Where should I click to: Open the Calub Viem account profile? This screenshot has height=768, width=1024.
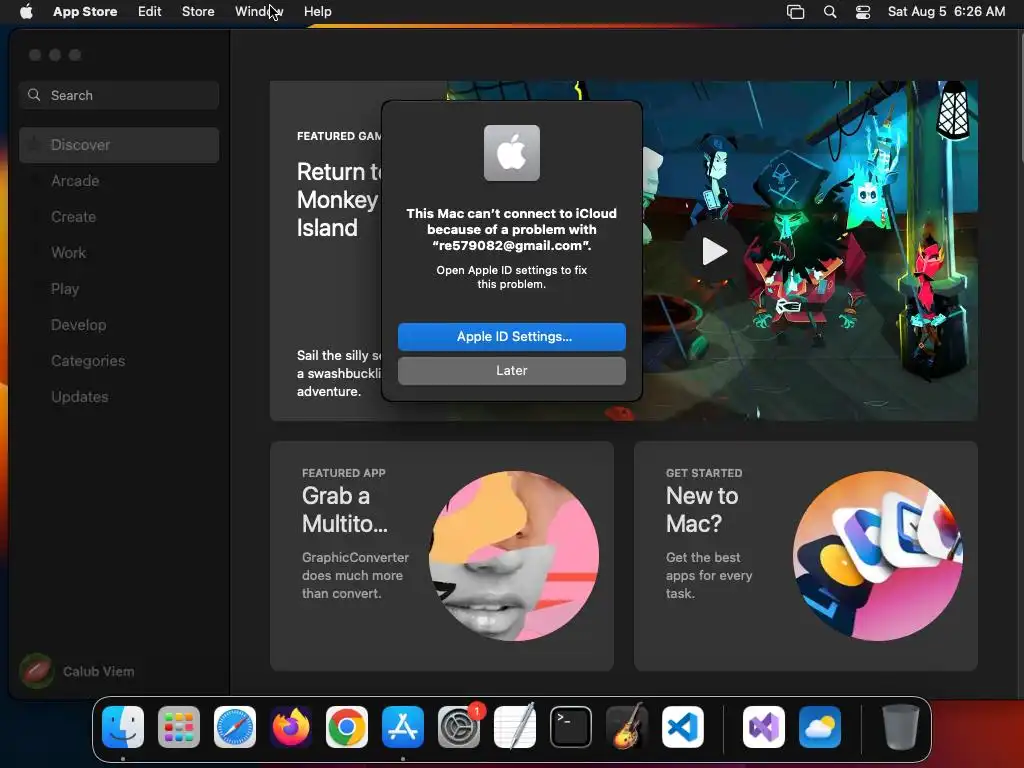click(x=77, y=671)
